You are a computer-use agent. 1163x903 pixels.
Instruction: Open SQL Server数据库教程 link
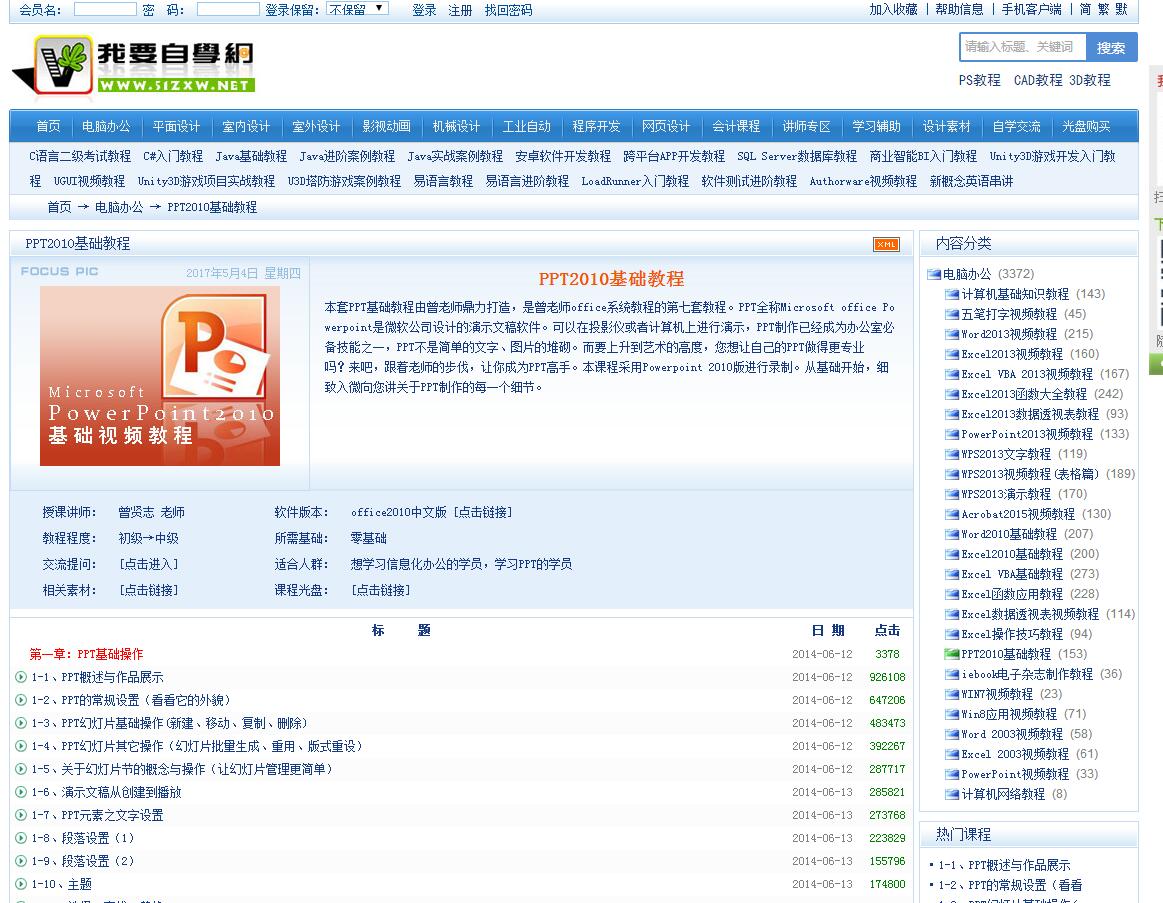tap(797, 156)
